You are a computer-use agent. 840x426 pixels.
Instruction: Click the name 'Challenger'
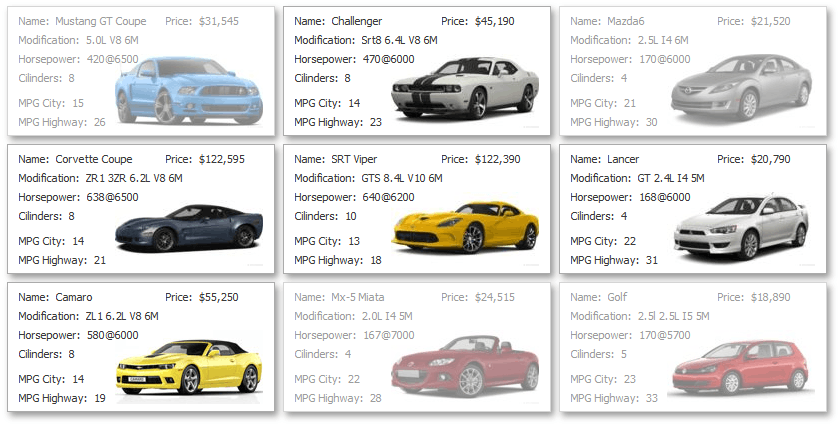point(357,21)
